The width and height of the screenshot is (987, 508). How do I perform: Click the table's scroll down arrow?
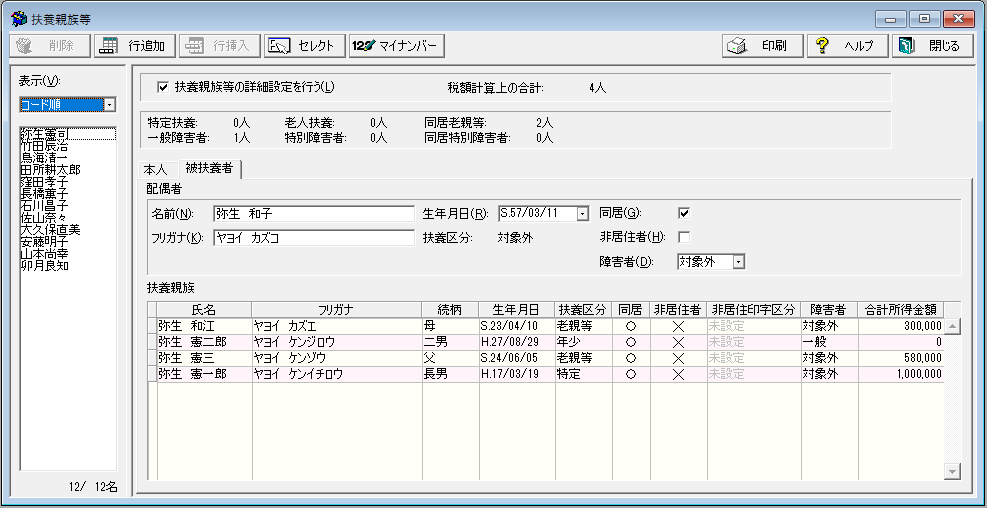tap(952, 471)
